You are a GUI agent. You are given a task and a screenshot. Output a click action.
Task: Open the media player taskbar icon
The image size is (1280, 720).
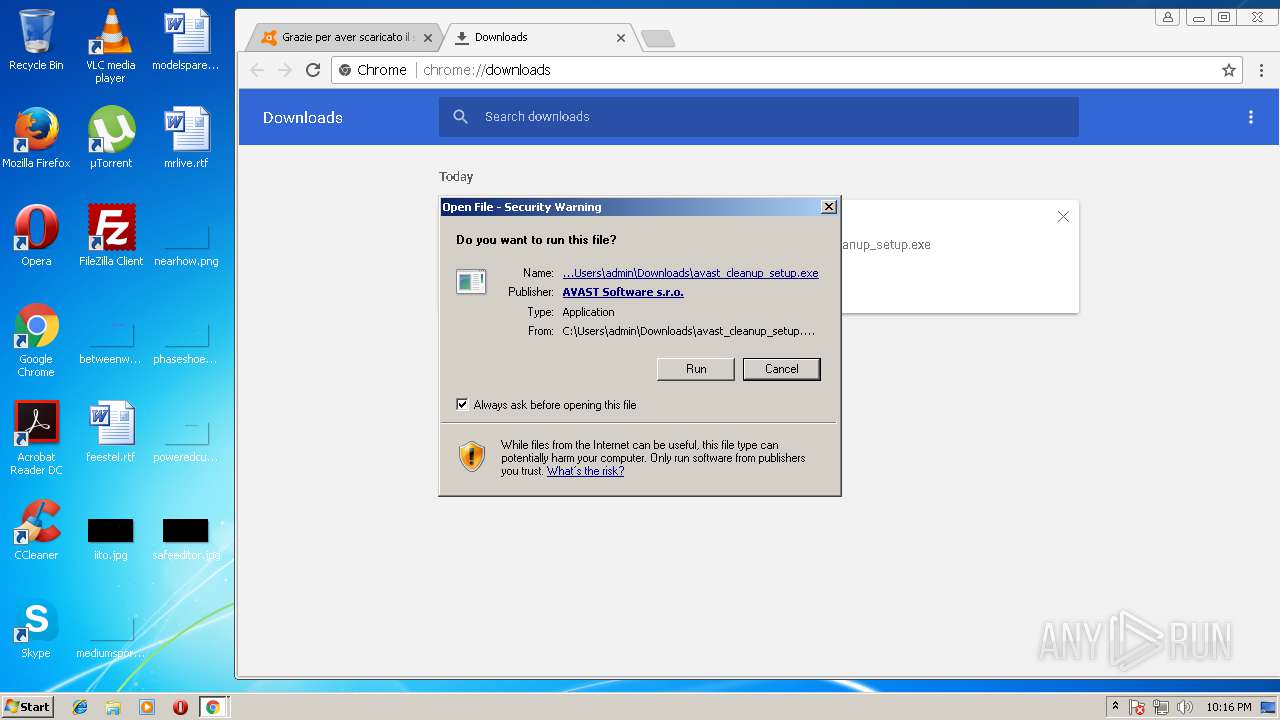(x=147, y=707)
